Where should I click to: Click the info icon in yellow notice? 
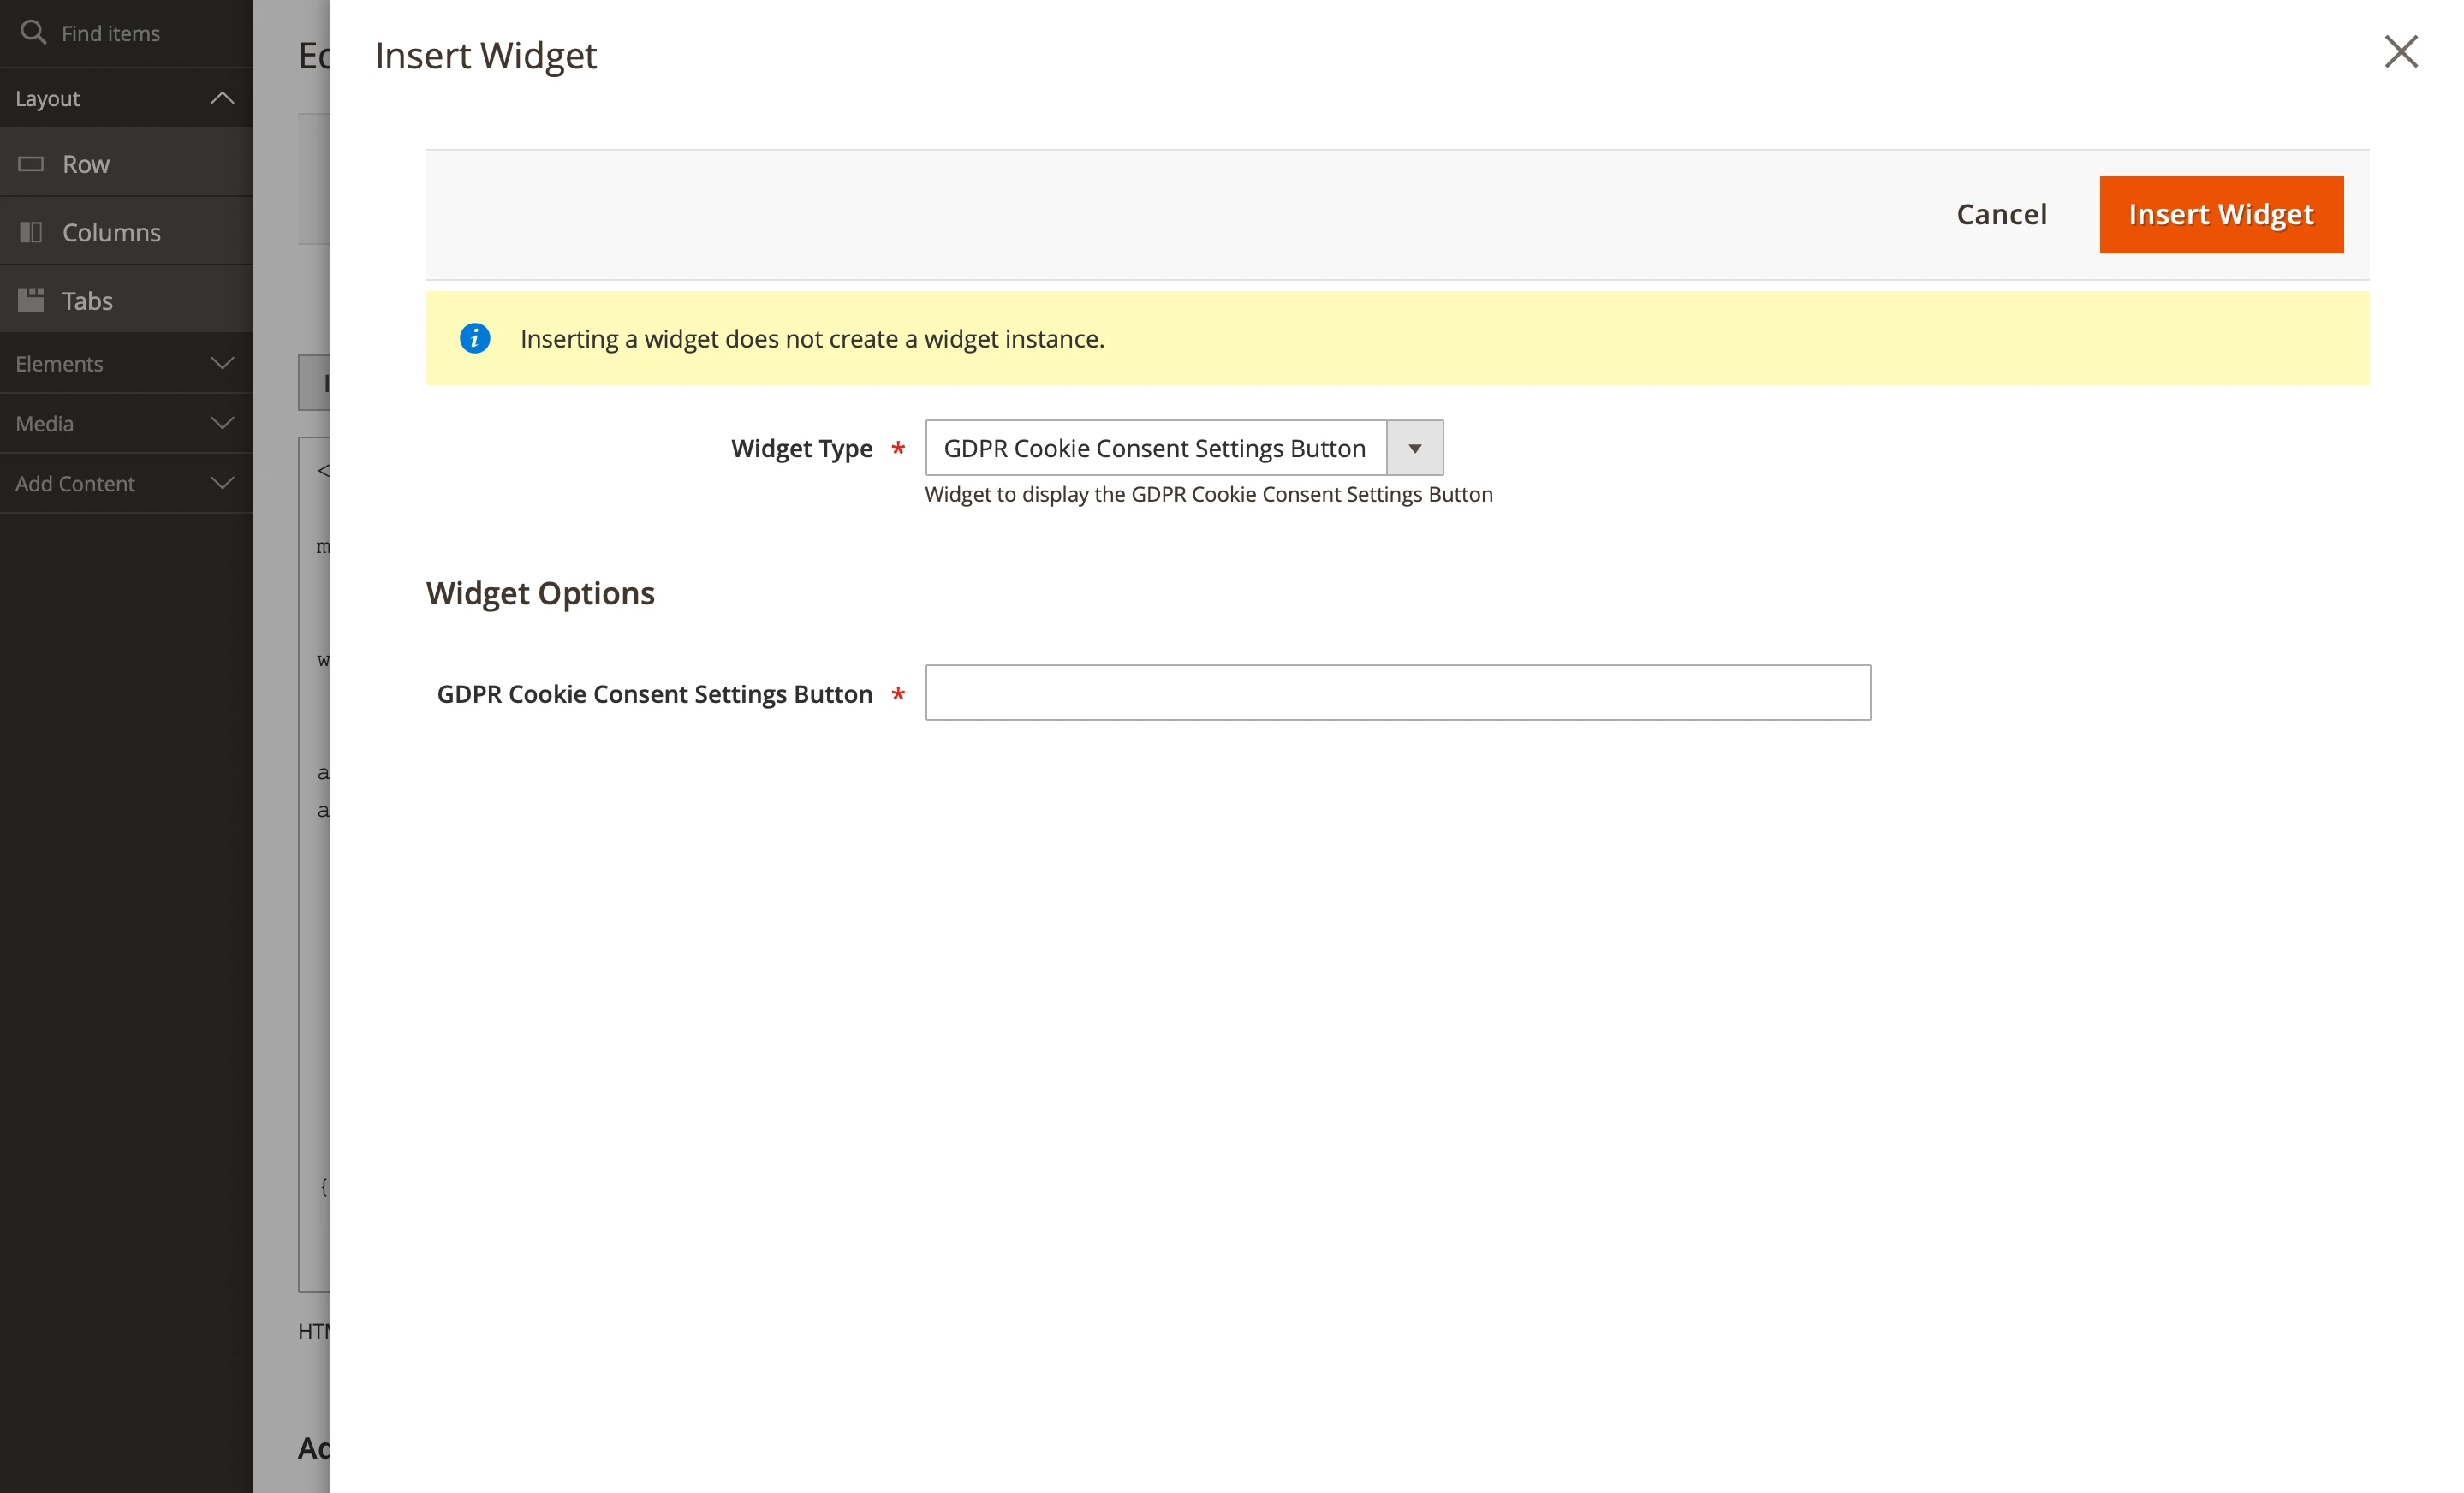[474, 339]
